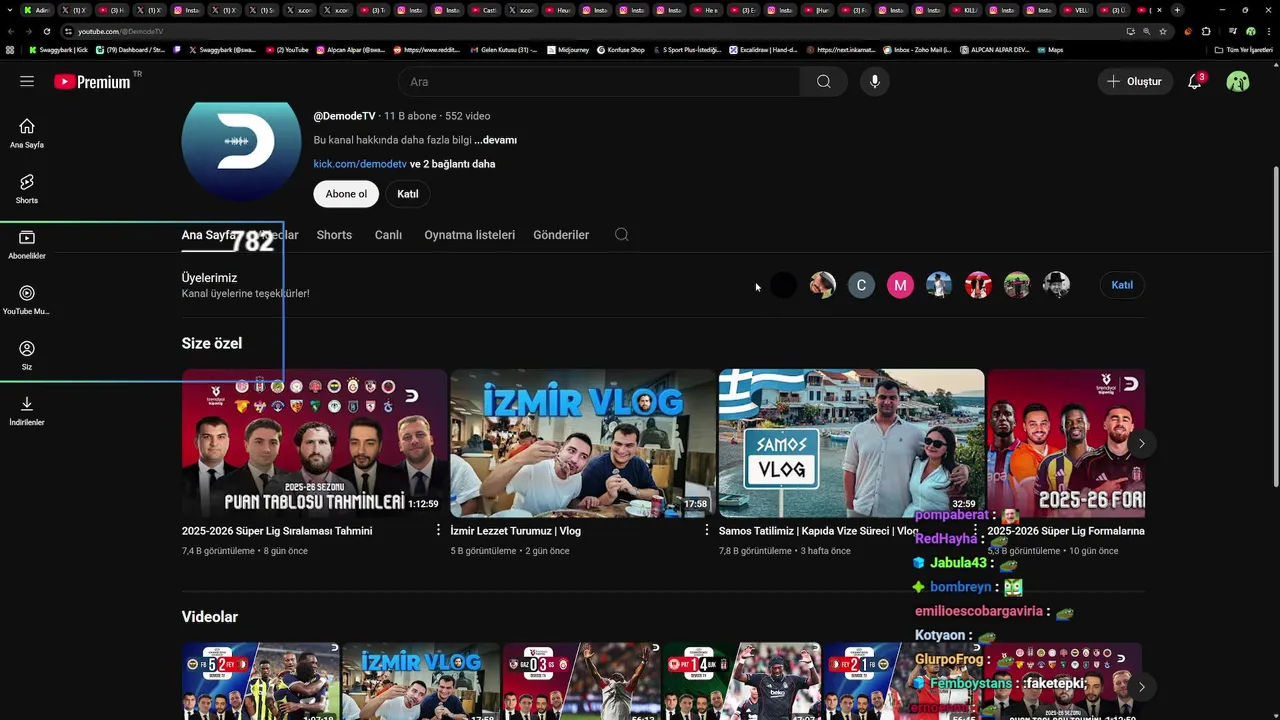Switch to Ana Sayfa channel tab
The image size is (1280, 720).
[x=209, y=235]
